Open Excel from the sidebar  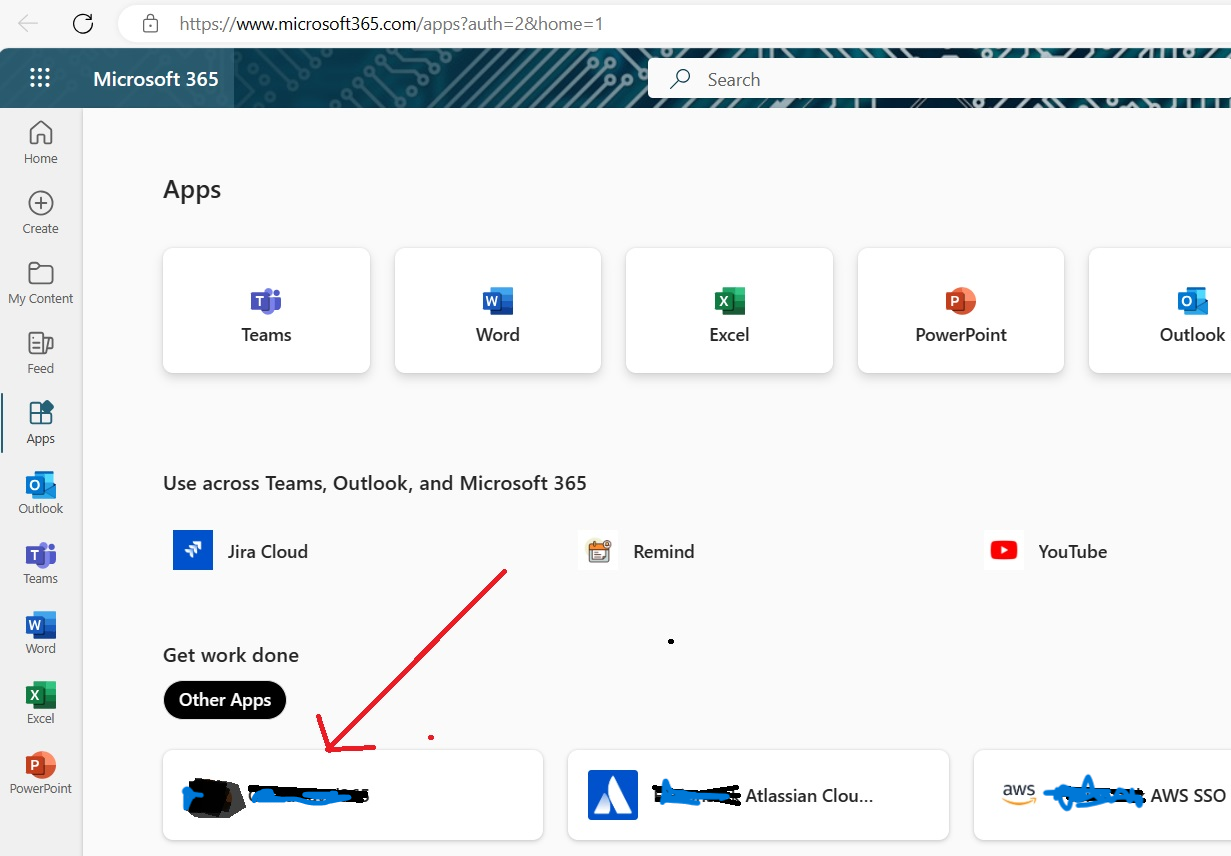coord(41,703)
